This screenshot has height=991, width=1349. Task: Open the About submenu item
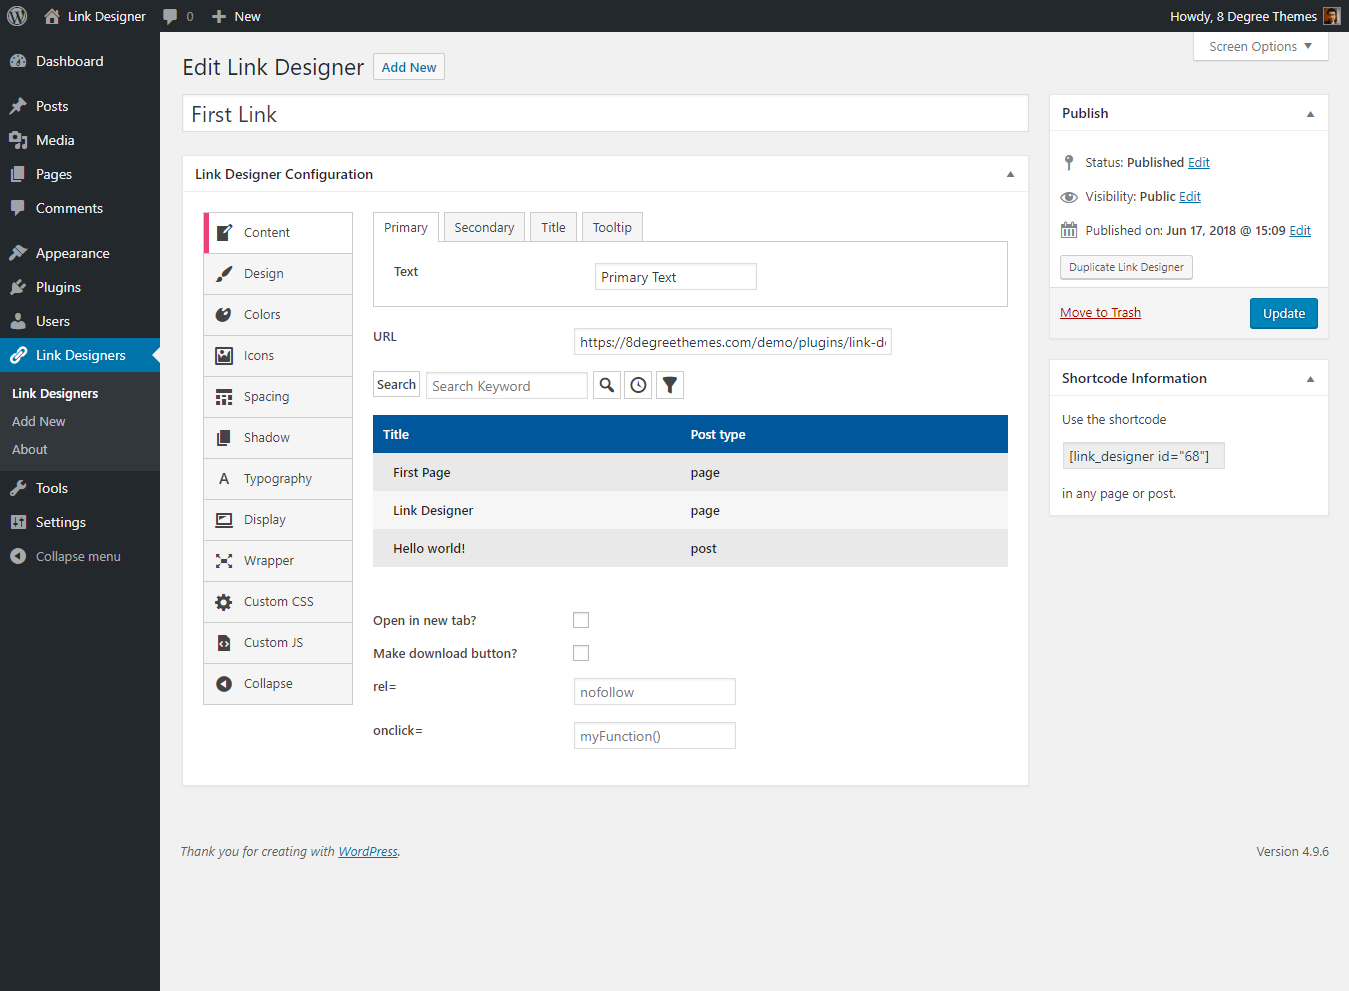tap(30, 450)
